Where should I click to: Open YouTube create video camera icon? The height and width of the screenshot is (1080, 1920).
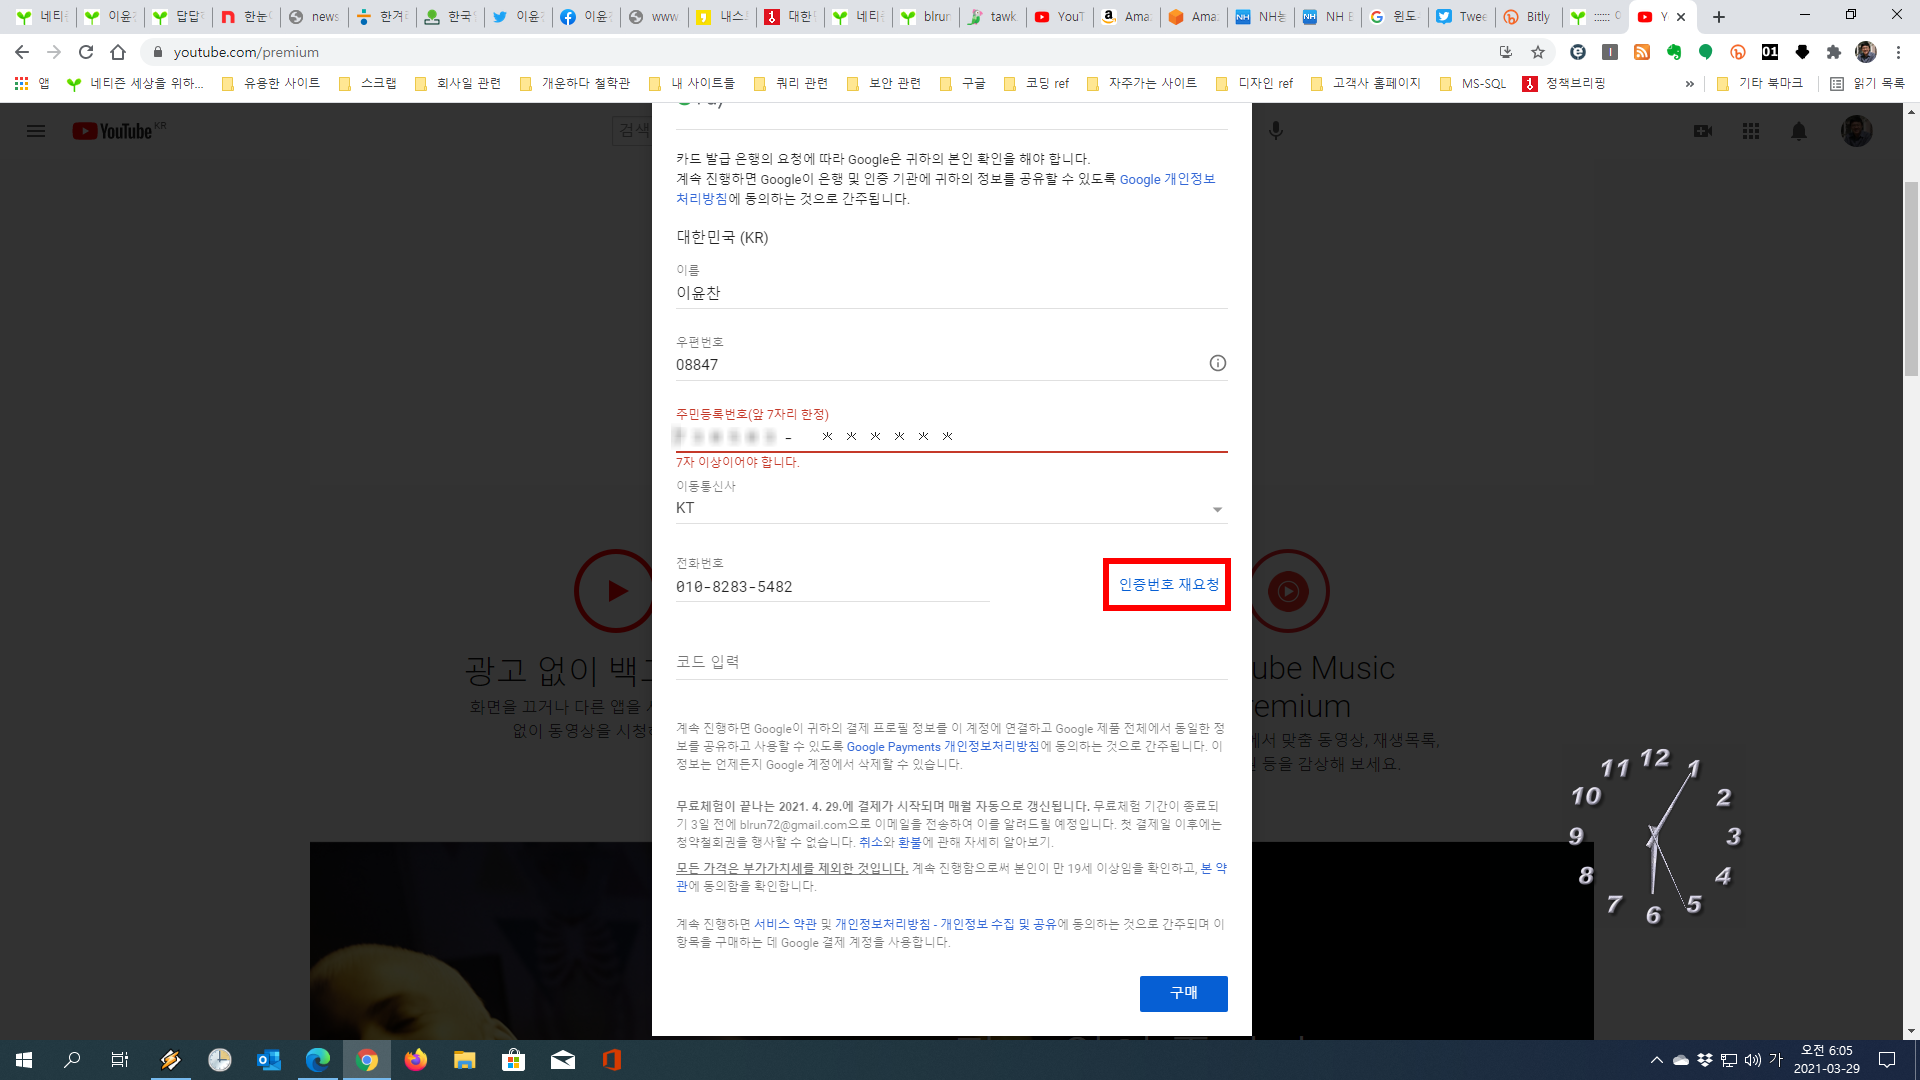pos(1703,131)
